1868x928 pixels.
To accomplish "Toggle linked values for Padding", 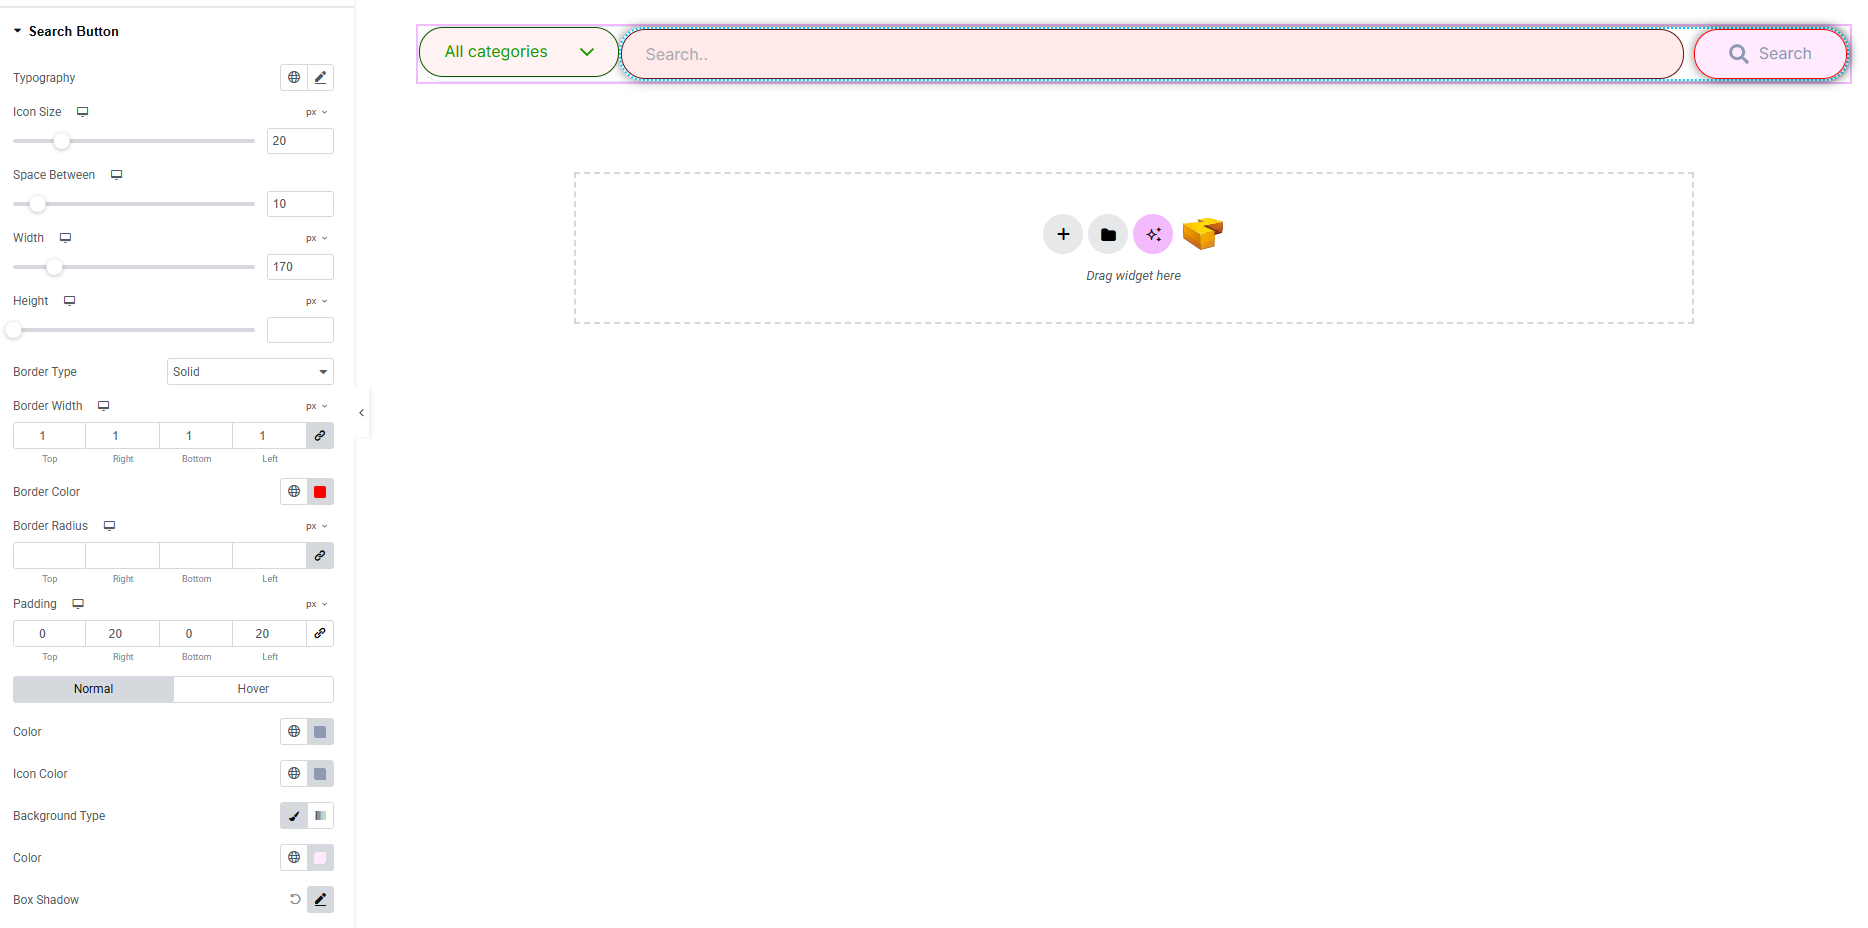I will click(x=320, y=634).
